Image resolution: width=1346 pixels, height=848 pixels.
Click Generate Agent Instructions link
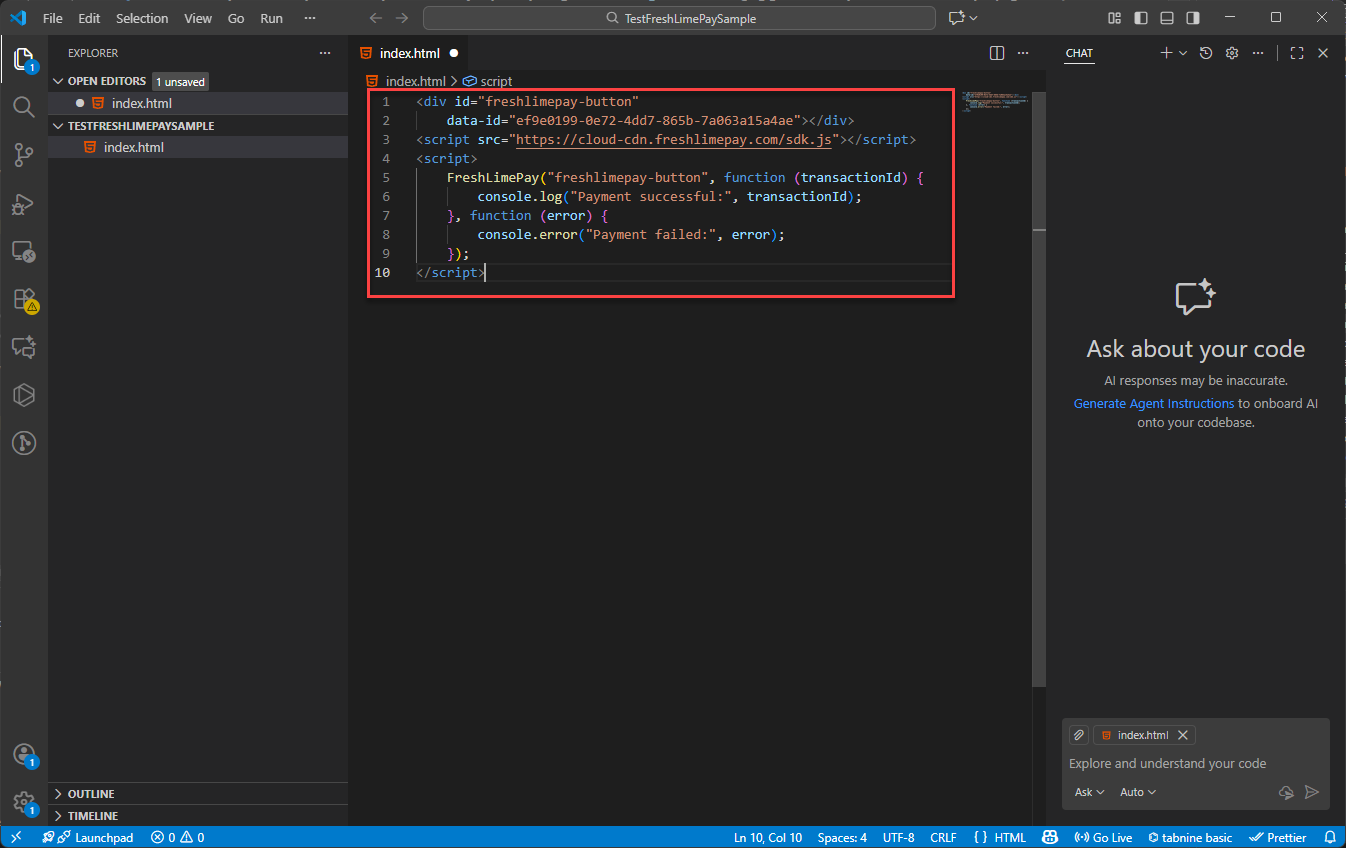tap(1153, 403)
